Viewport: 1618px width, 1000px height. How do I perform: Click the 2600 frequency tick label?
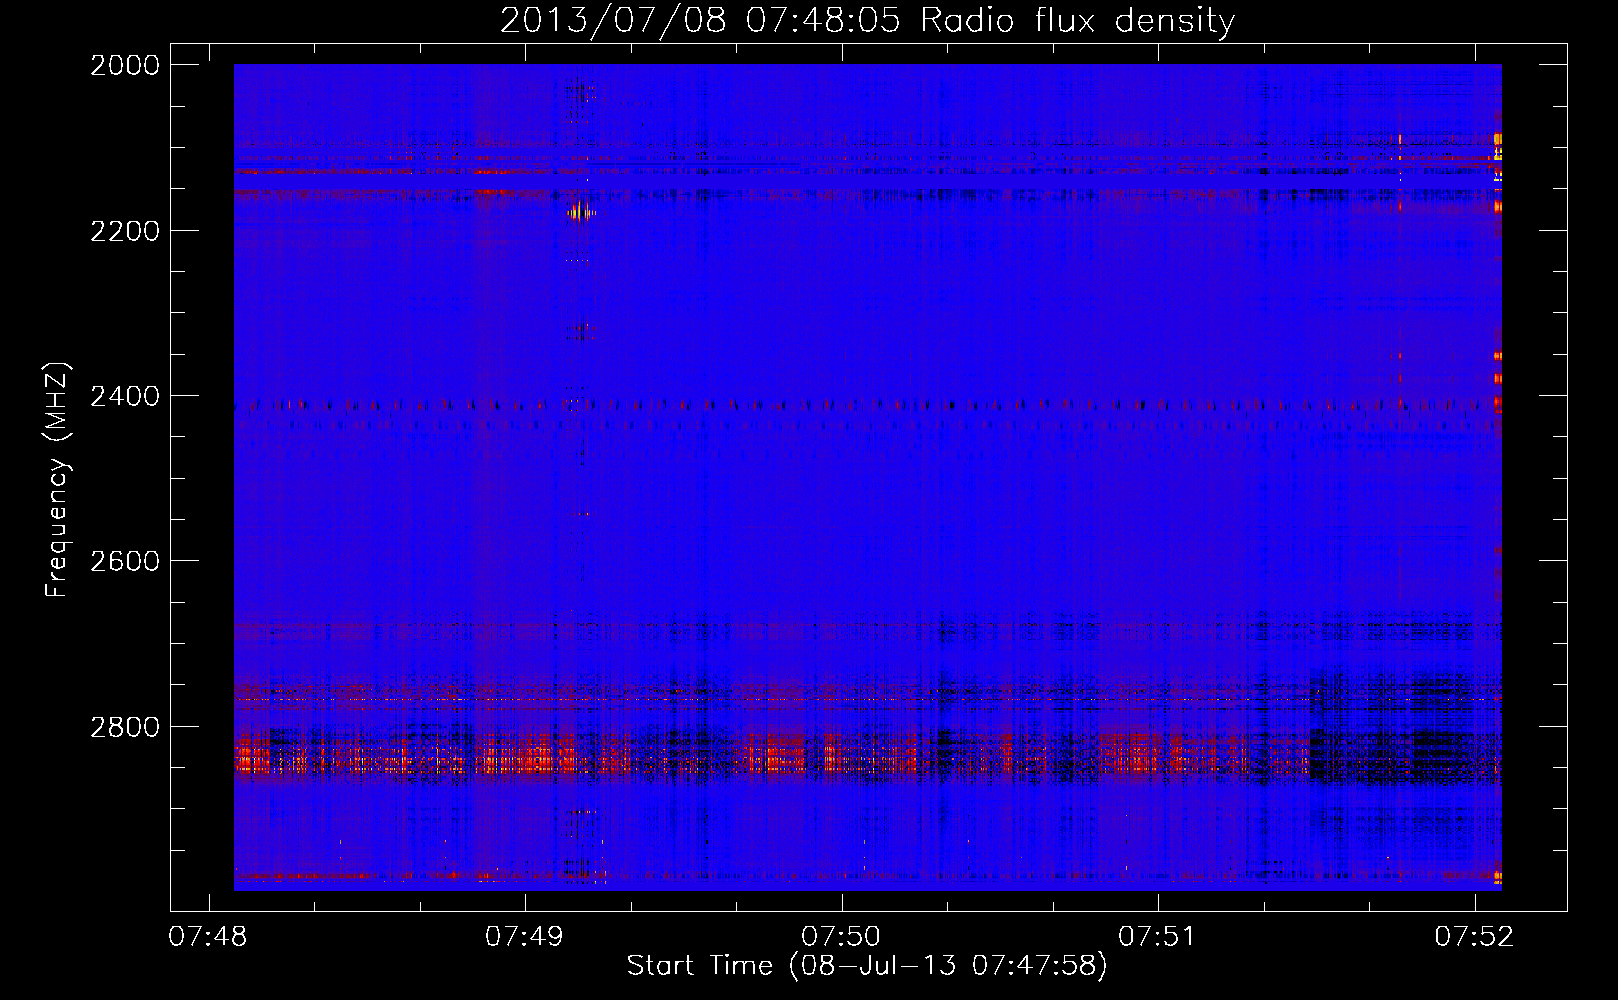[x=125, y=561]
